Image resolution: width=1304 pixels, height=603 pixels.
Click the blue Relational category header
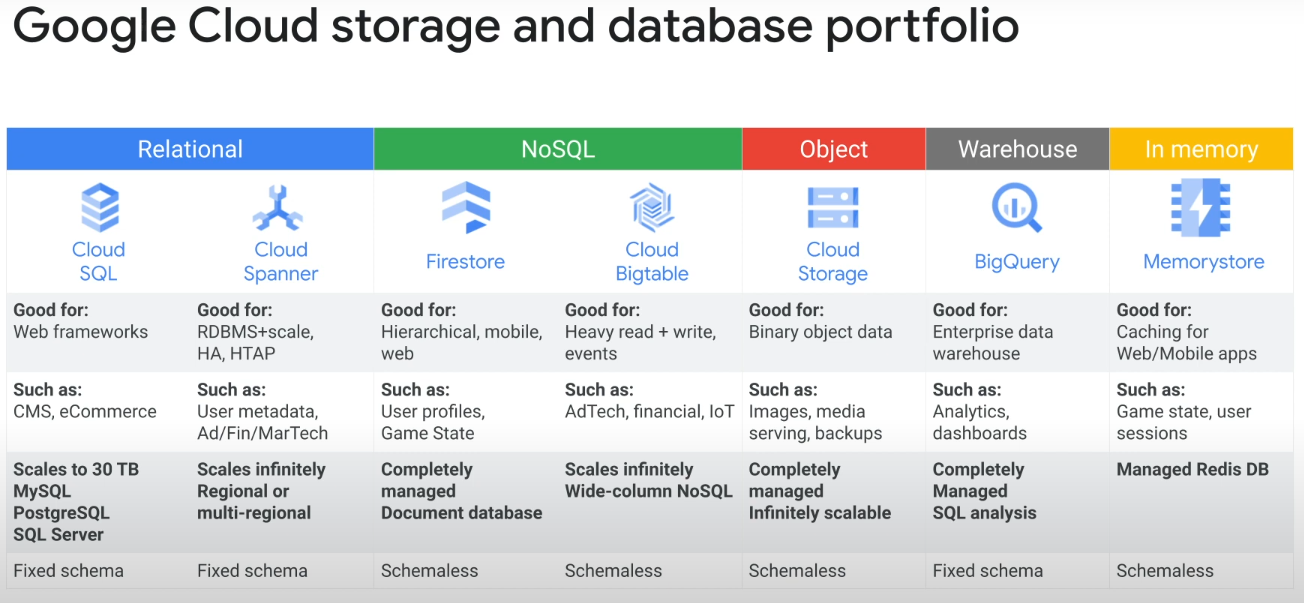tap(190, 149)
